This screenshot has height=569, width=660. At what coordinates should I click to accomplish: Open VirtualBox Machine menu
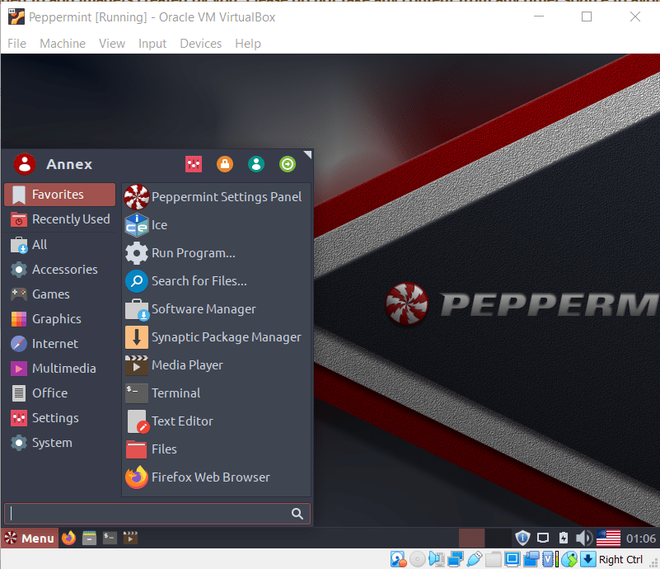[x=63, y=43]
